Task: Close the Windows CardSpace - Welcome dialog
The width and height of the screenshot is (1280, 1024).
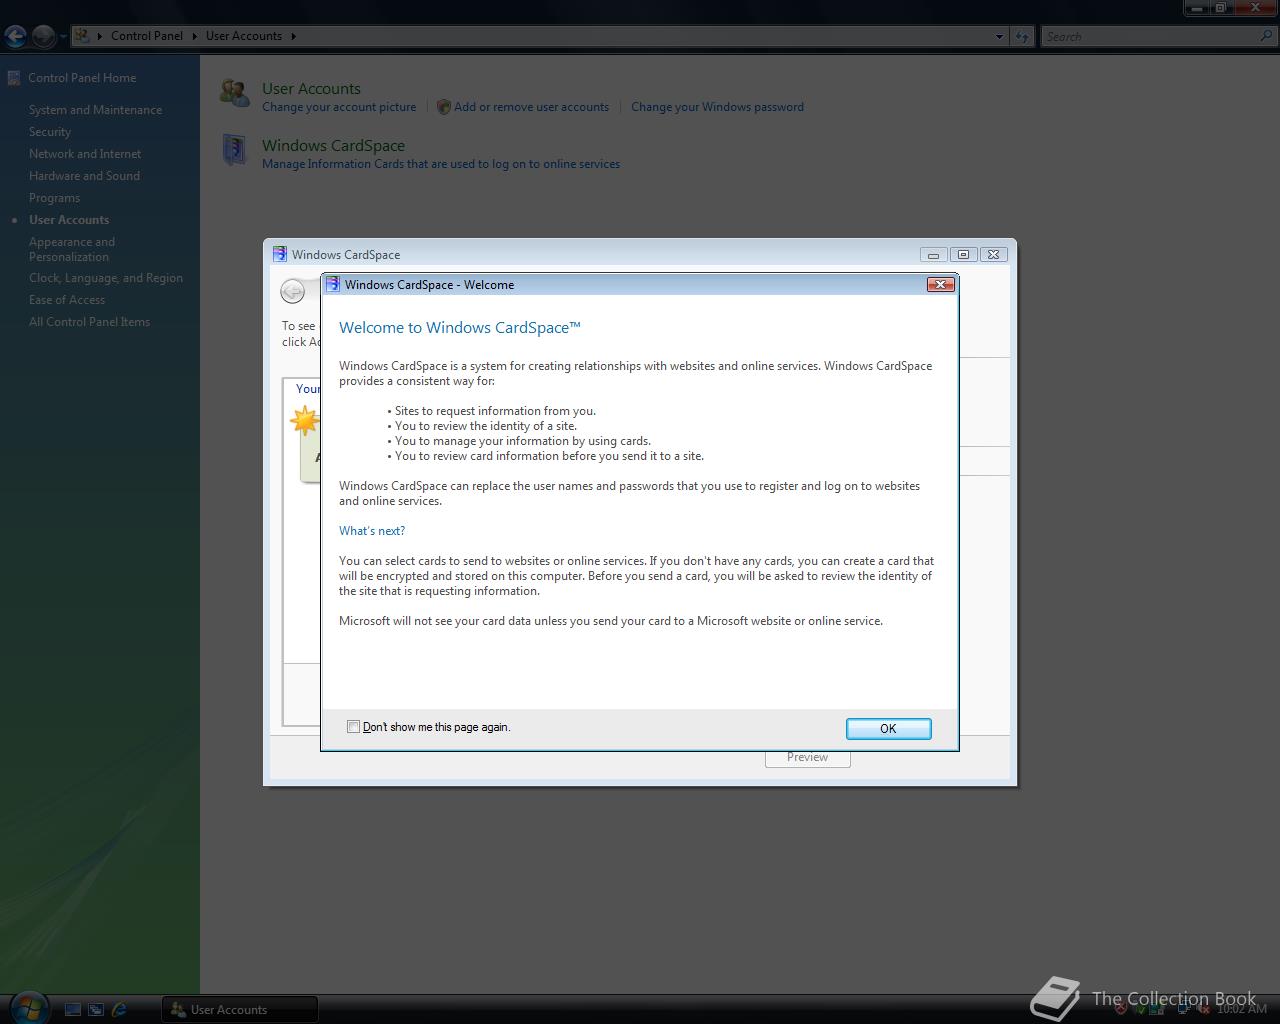Action: (x=940, y=285)
